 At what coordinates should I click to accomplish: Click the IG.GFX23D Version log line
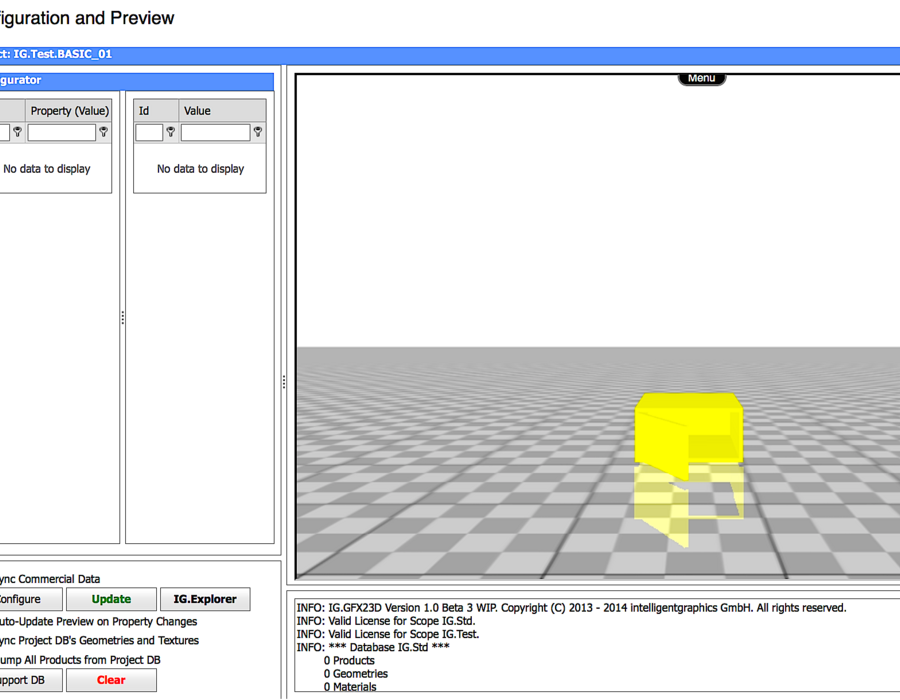click(572, 608)
